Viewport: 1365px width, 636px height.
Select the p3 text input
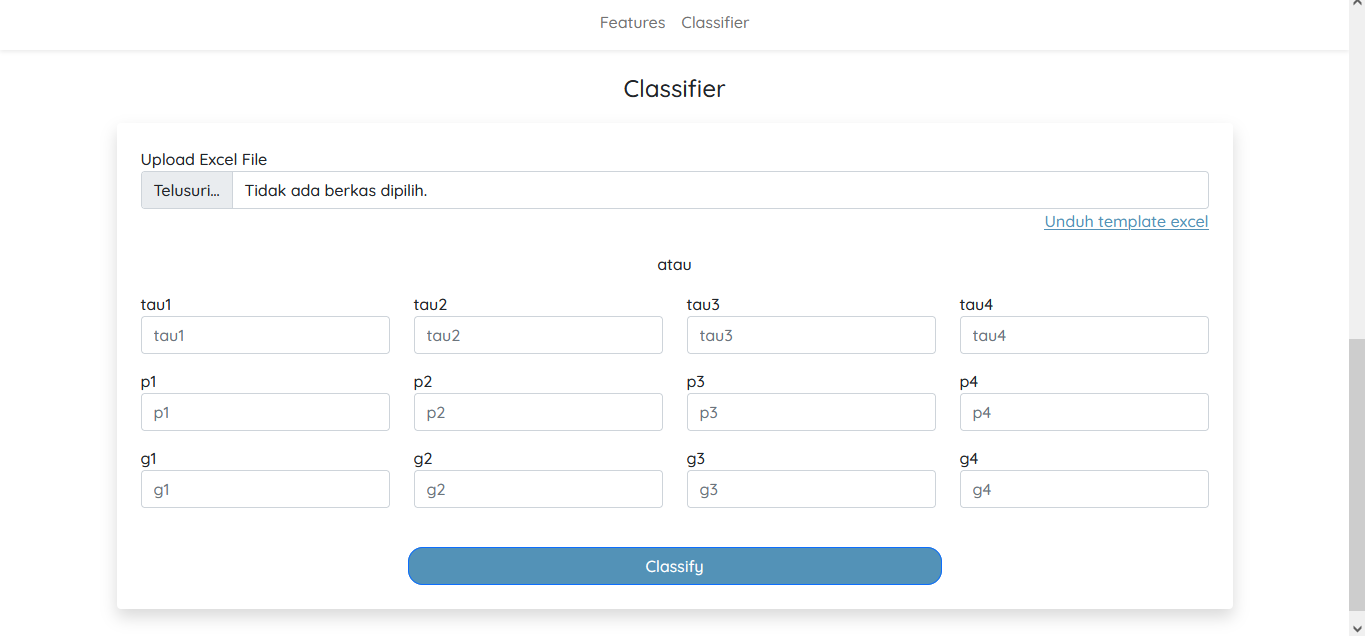point(811,412)
